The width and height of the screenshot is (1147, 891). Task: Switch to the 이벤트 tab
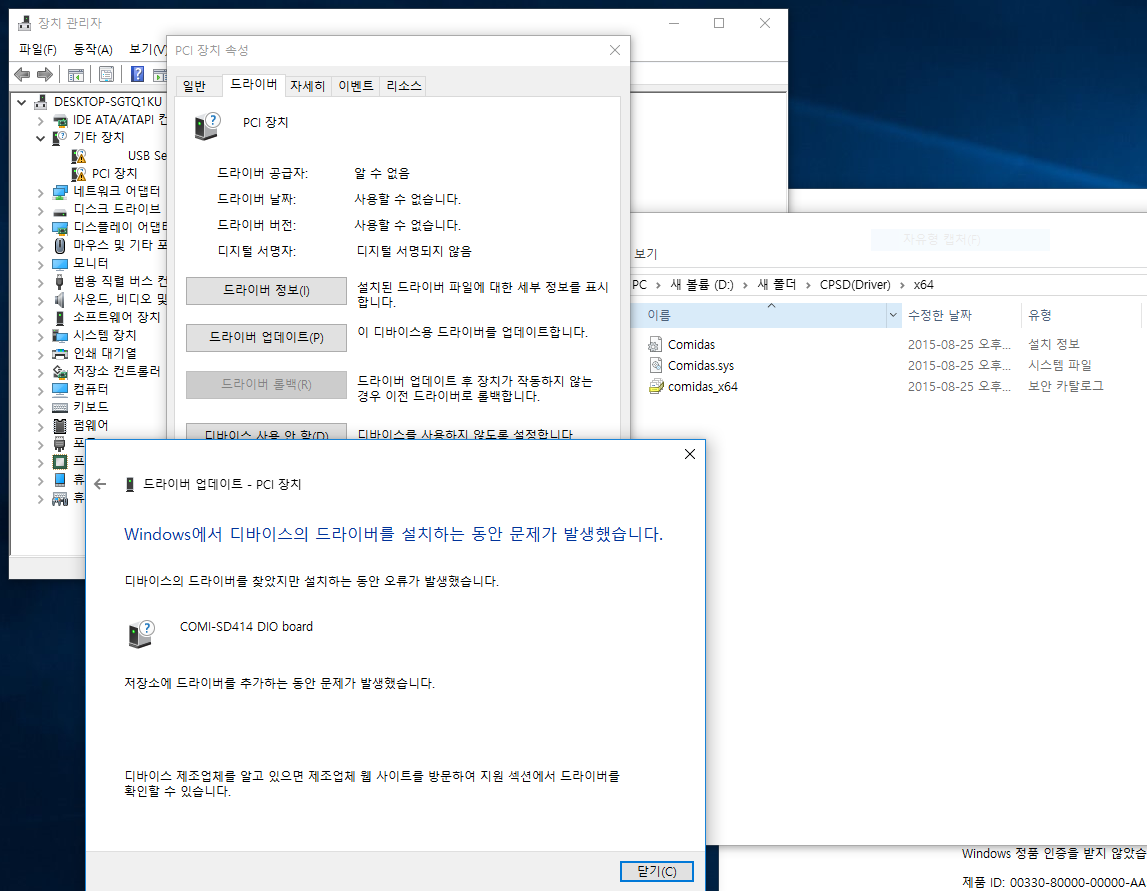356,86
